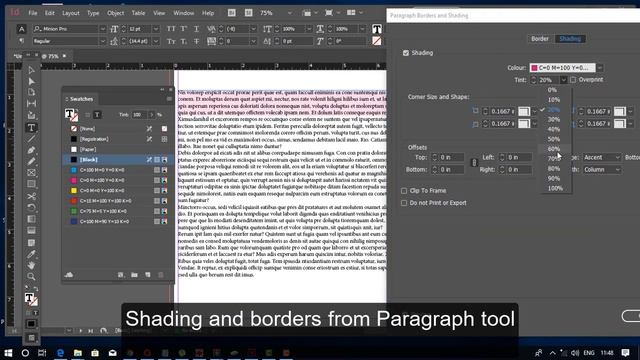Select the Free Transform tool

(x=31, y=208)
